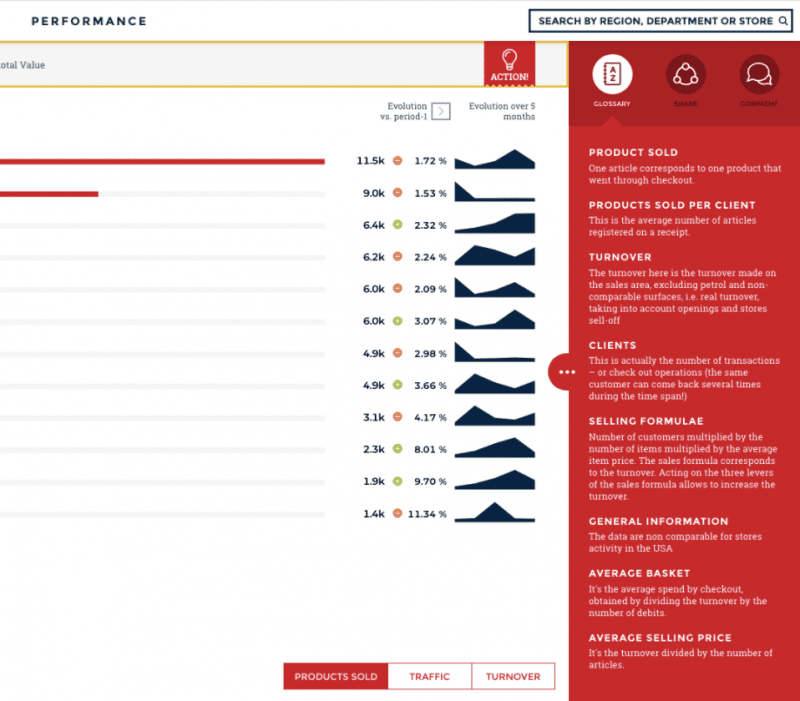
Task: Click the orange minus indicator beside 11.5k
Action: point(397,161)
